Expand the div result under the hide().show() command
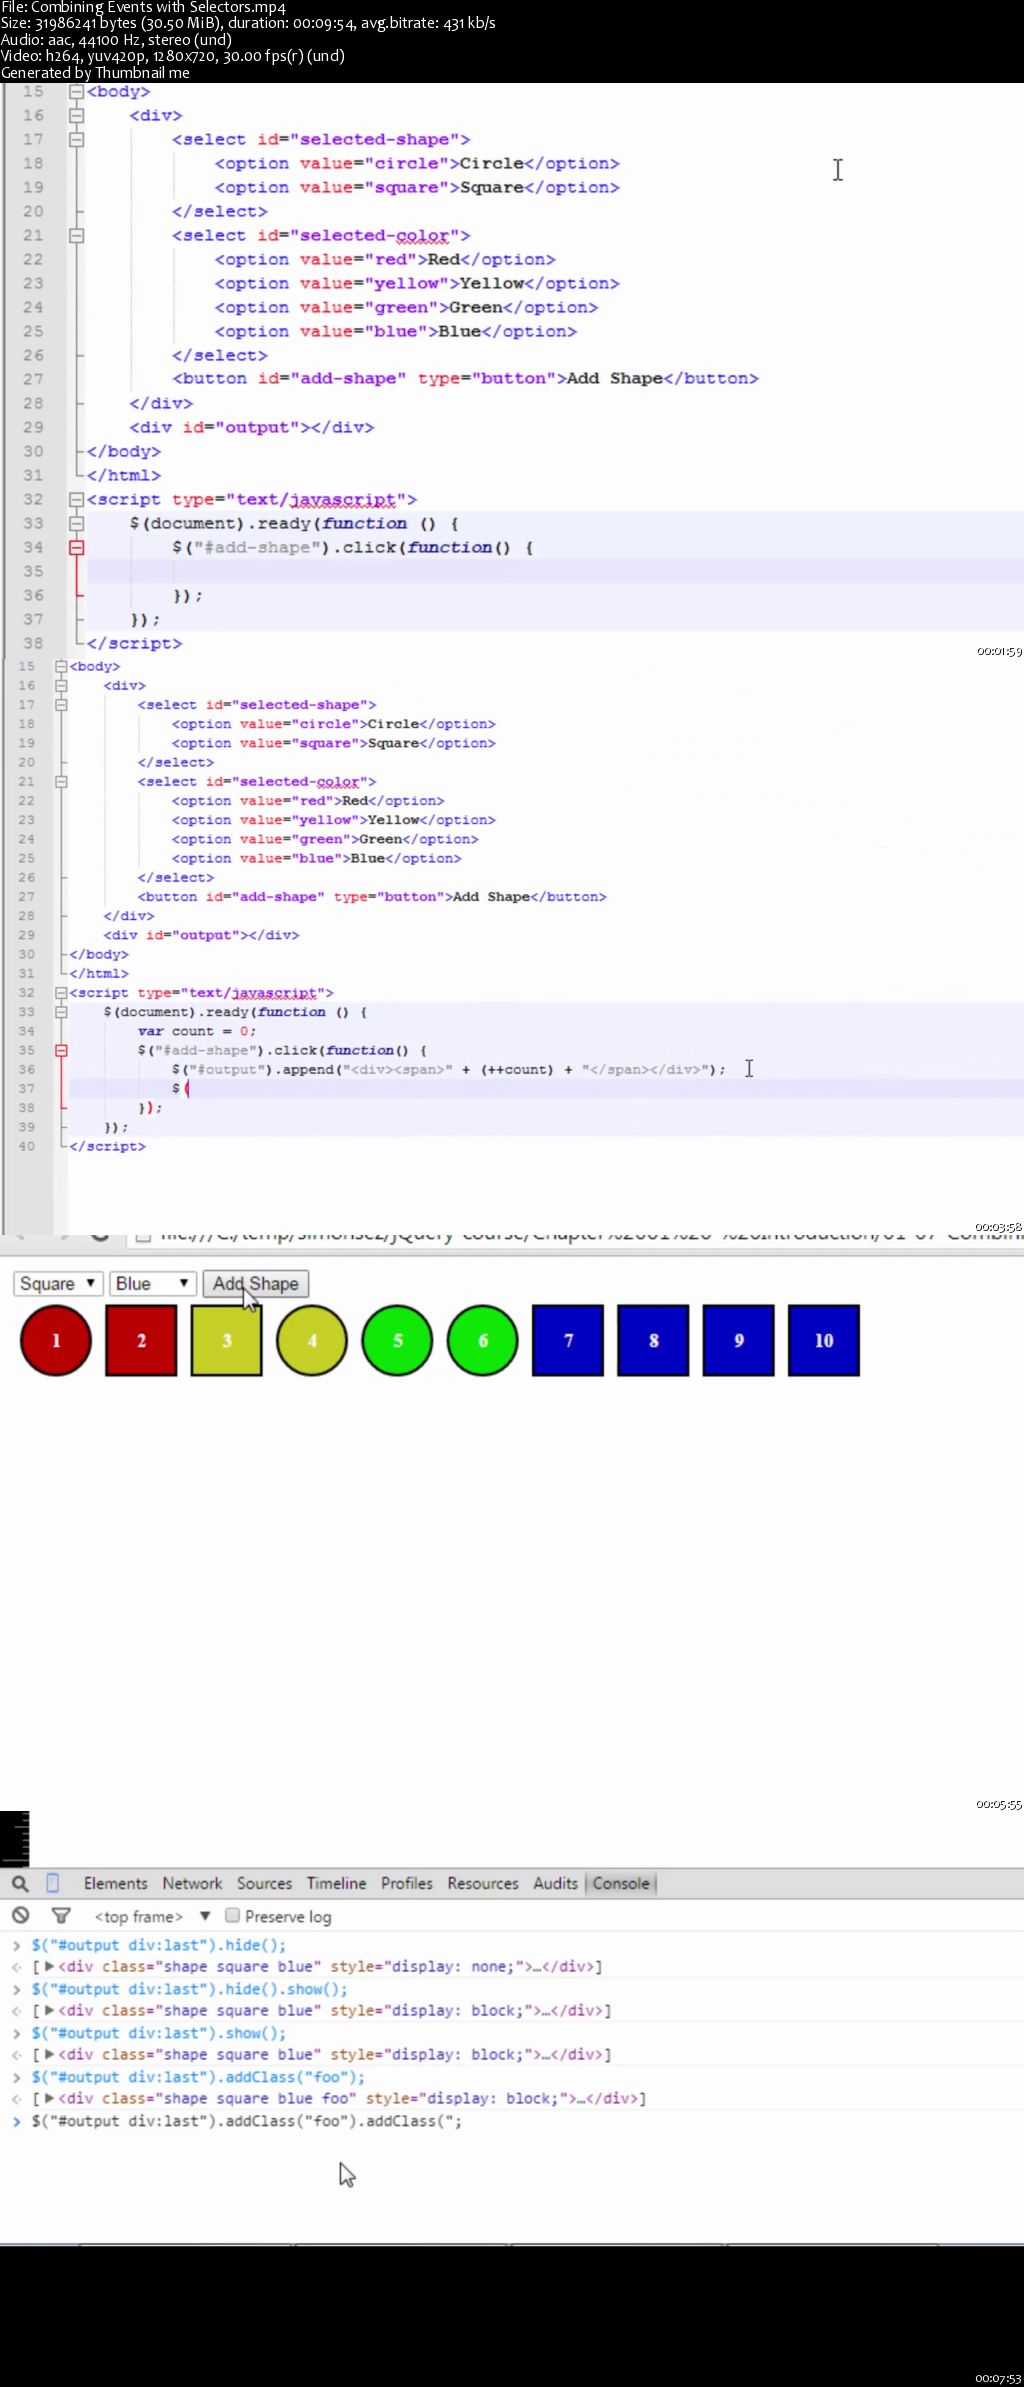The width and height of the screenshot is (1024, 2387). pos(49,2010)
